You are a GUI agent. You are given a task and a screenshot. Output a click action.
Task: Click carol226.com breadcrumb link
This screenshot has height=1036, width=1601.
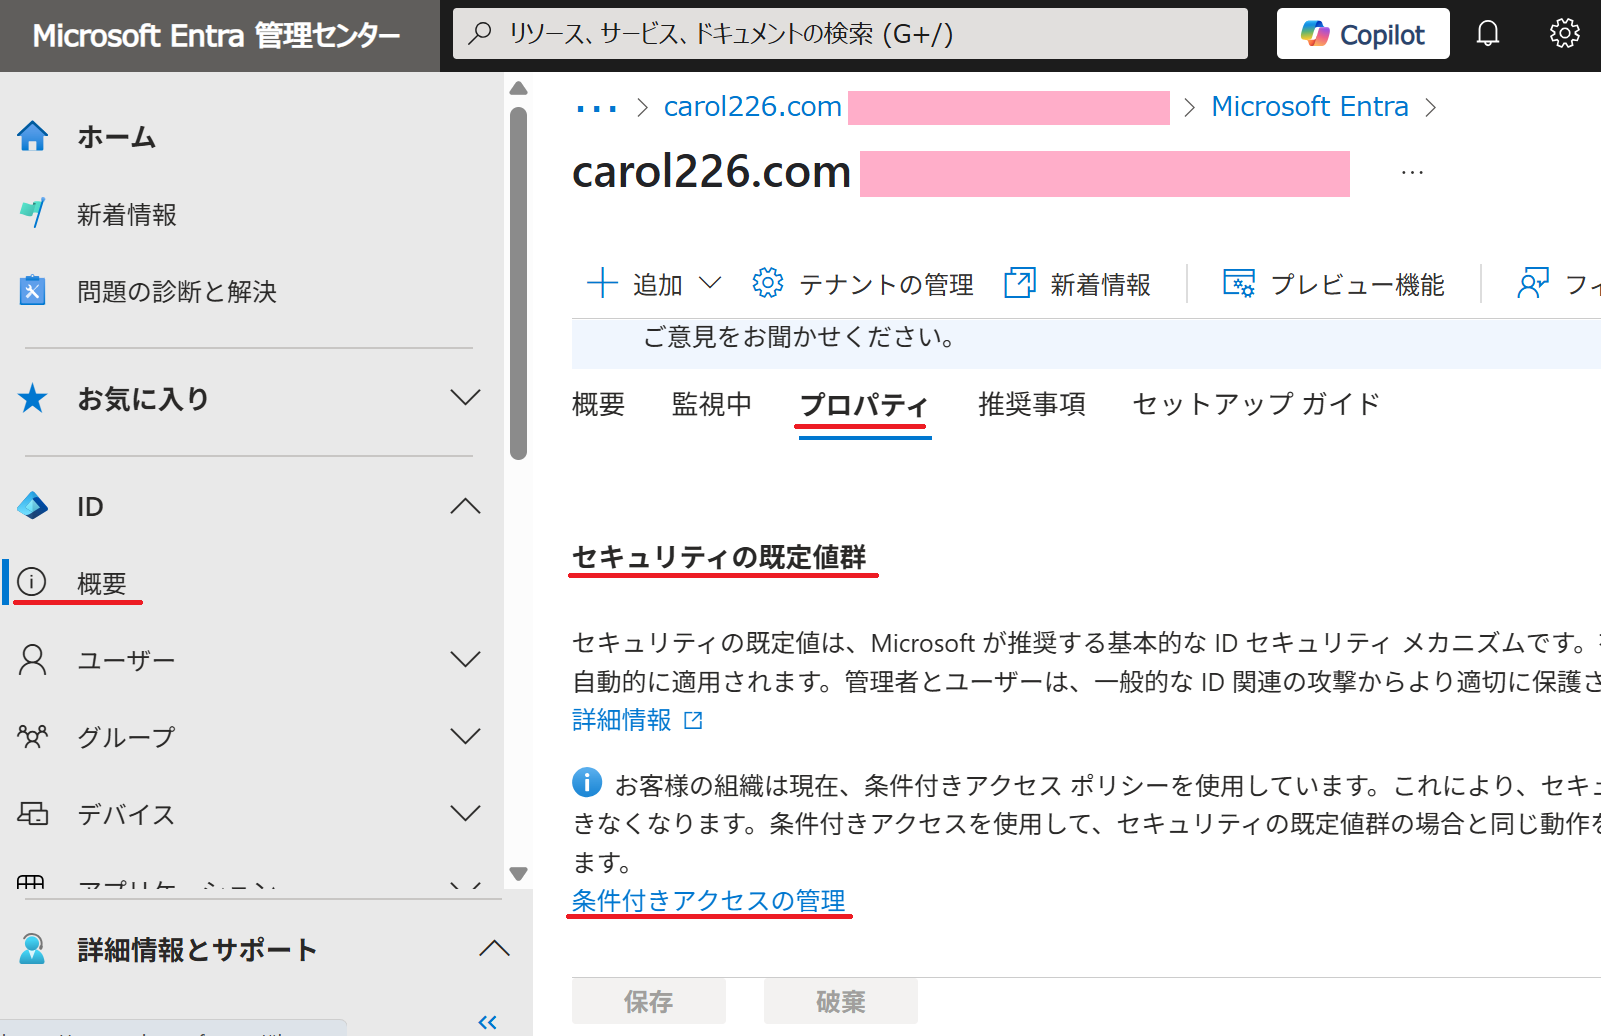pyautogui.click(x=752, y=107)
